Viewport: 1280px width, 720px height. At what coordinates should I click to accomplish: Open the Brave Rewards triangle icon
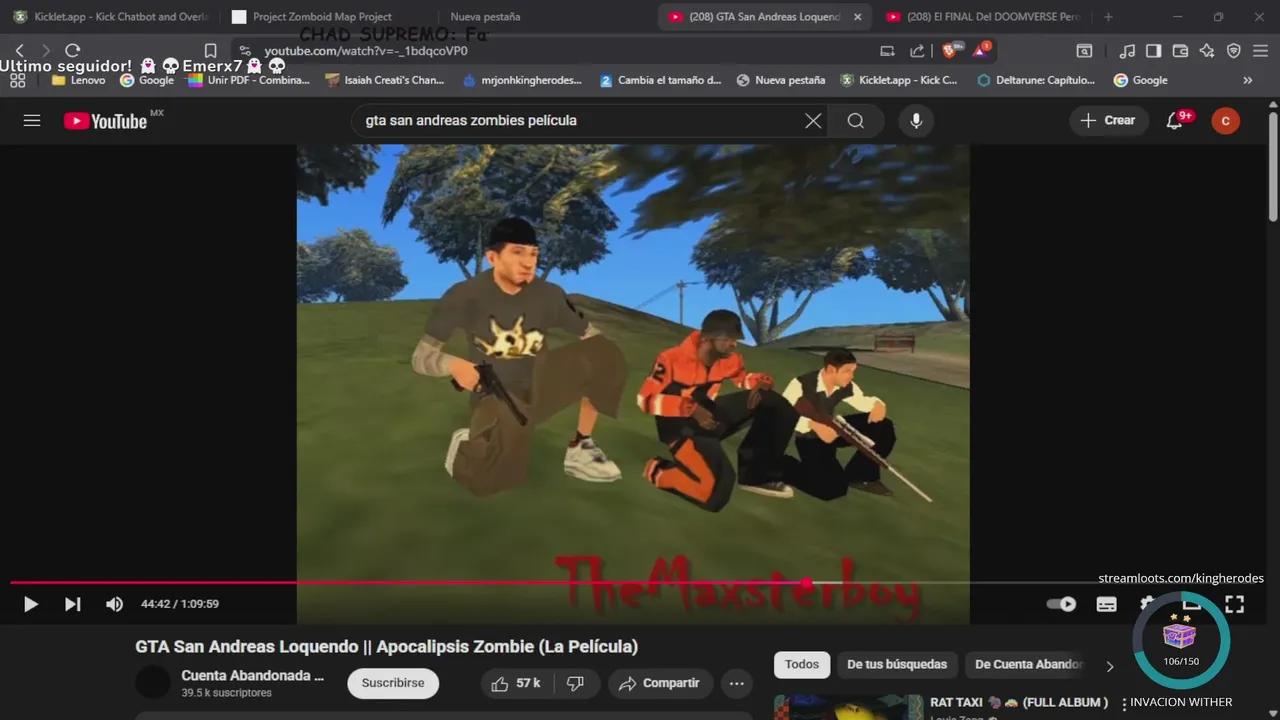981,50
